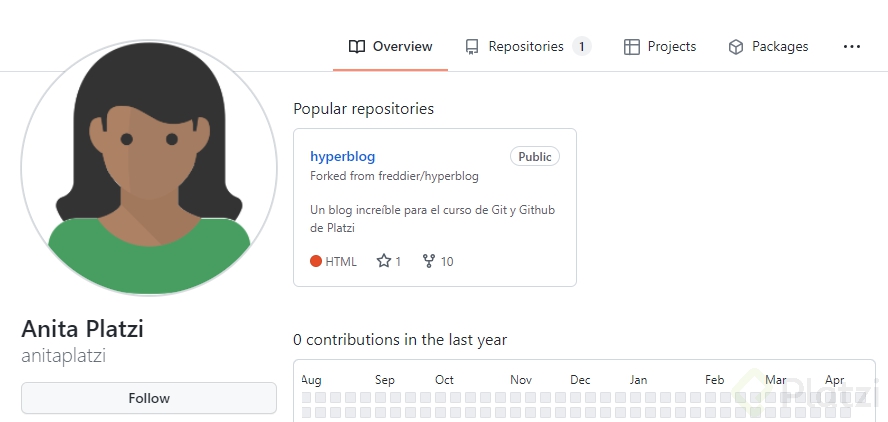The height and width of the screenshot is (422, 888).
Task: Click the Follow button
Action: point(149,398)
